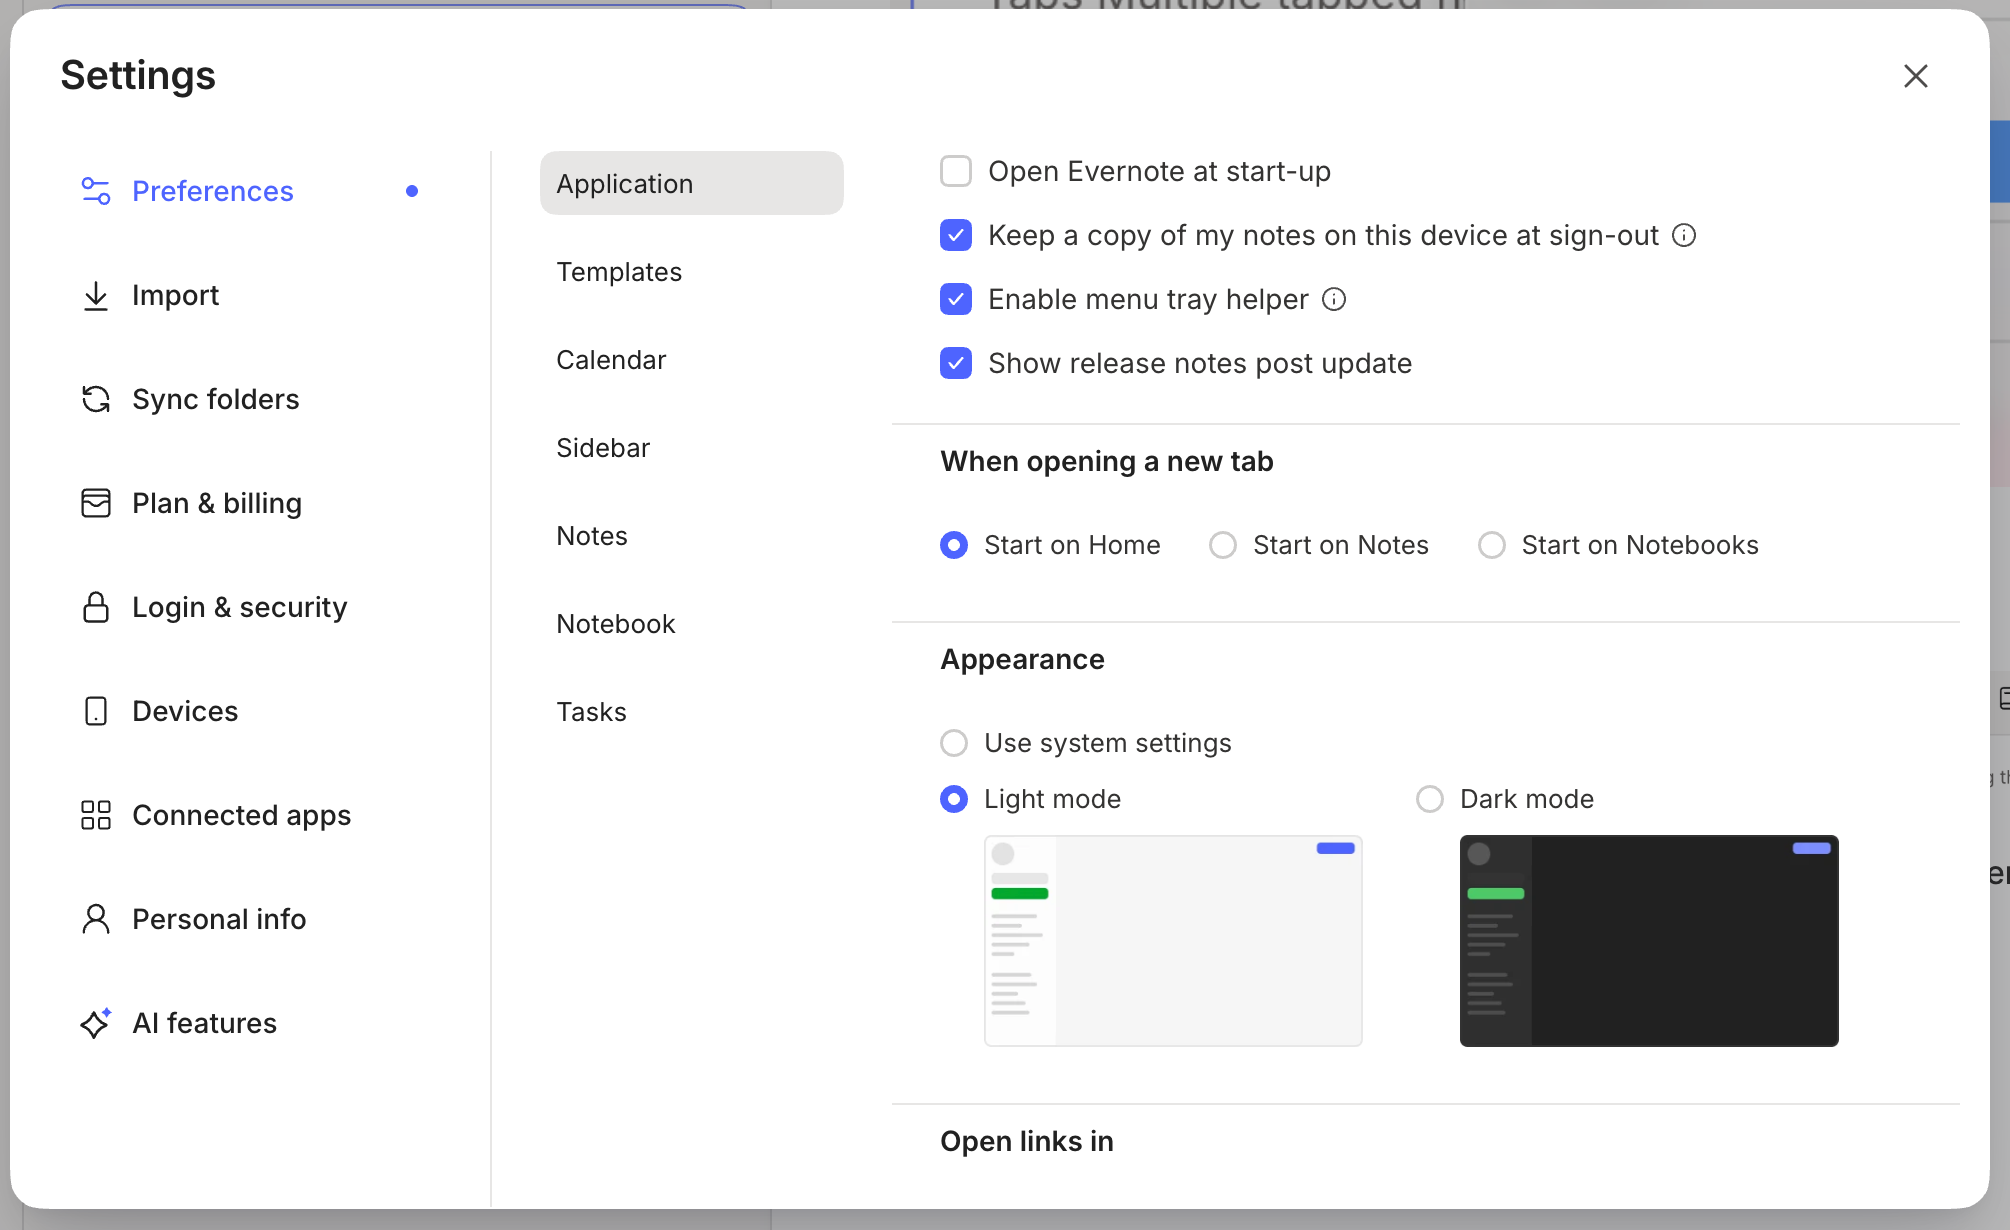Click the dark mode preview thumbnail

click(1649, 941)
